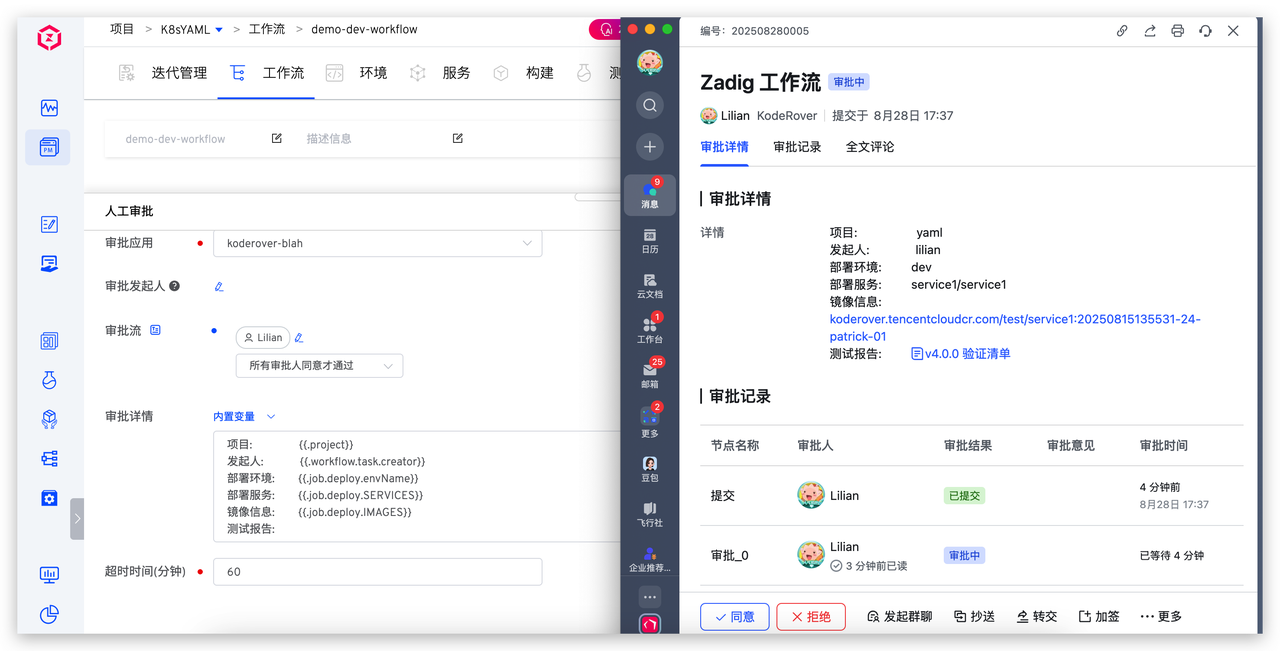Select the PM project icon in Zadig sidebar
The image size is (1280, 651).
pos(49,147)
